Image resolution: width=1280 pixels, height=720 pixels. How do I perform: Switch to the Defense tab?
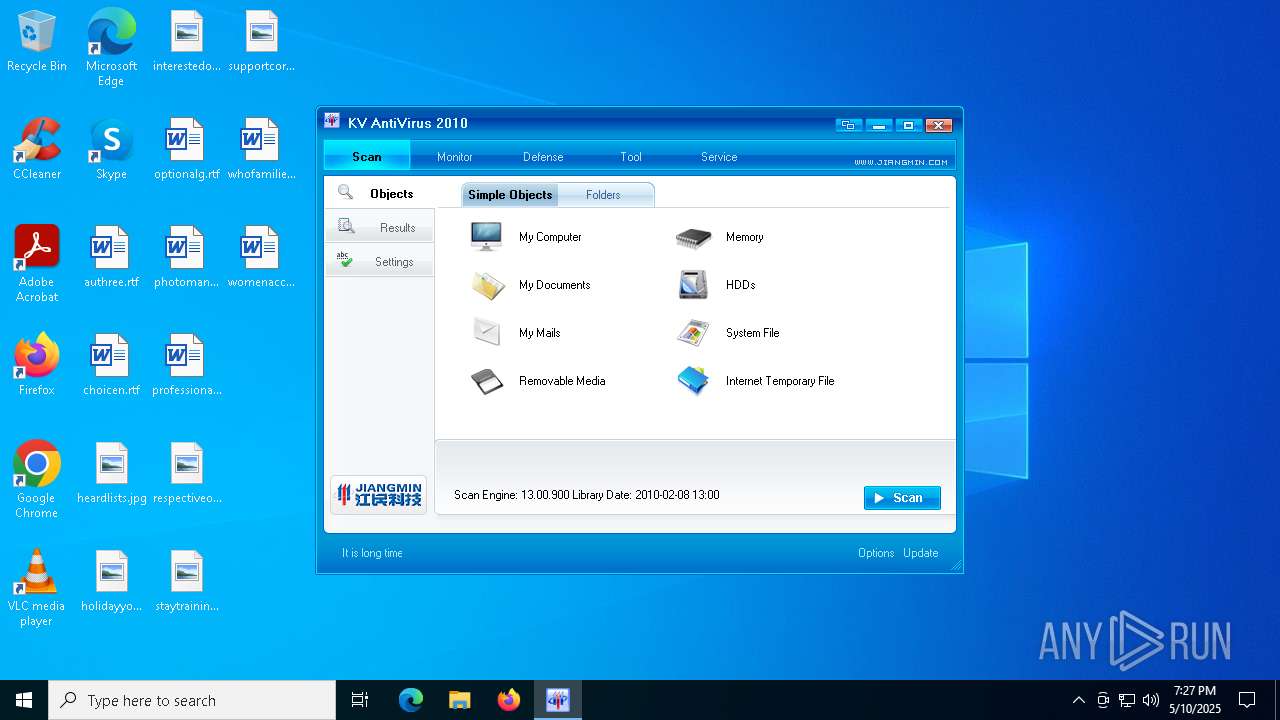543,156
